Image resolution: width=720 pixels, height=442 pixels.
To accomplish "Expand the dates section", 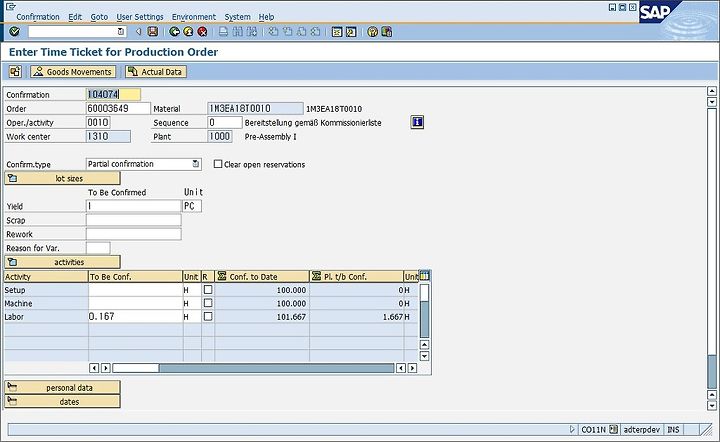I will click(x=62, y=401).
